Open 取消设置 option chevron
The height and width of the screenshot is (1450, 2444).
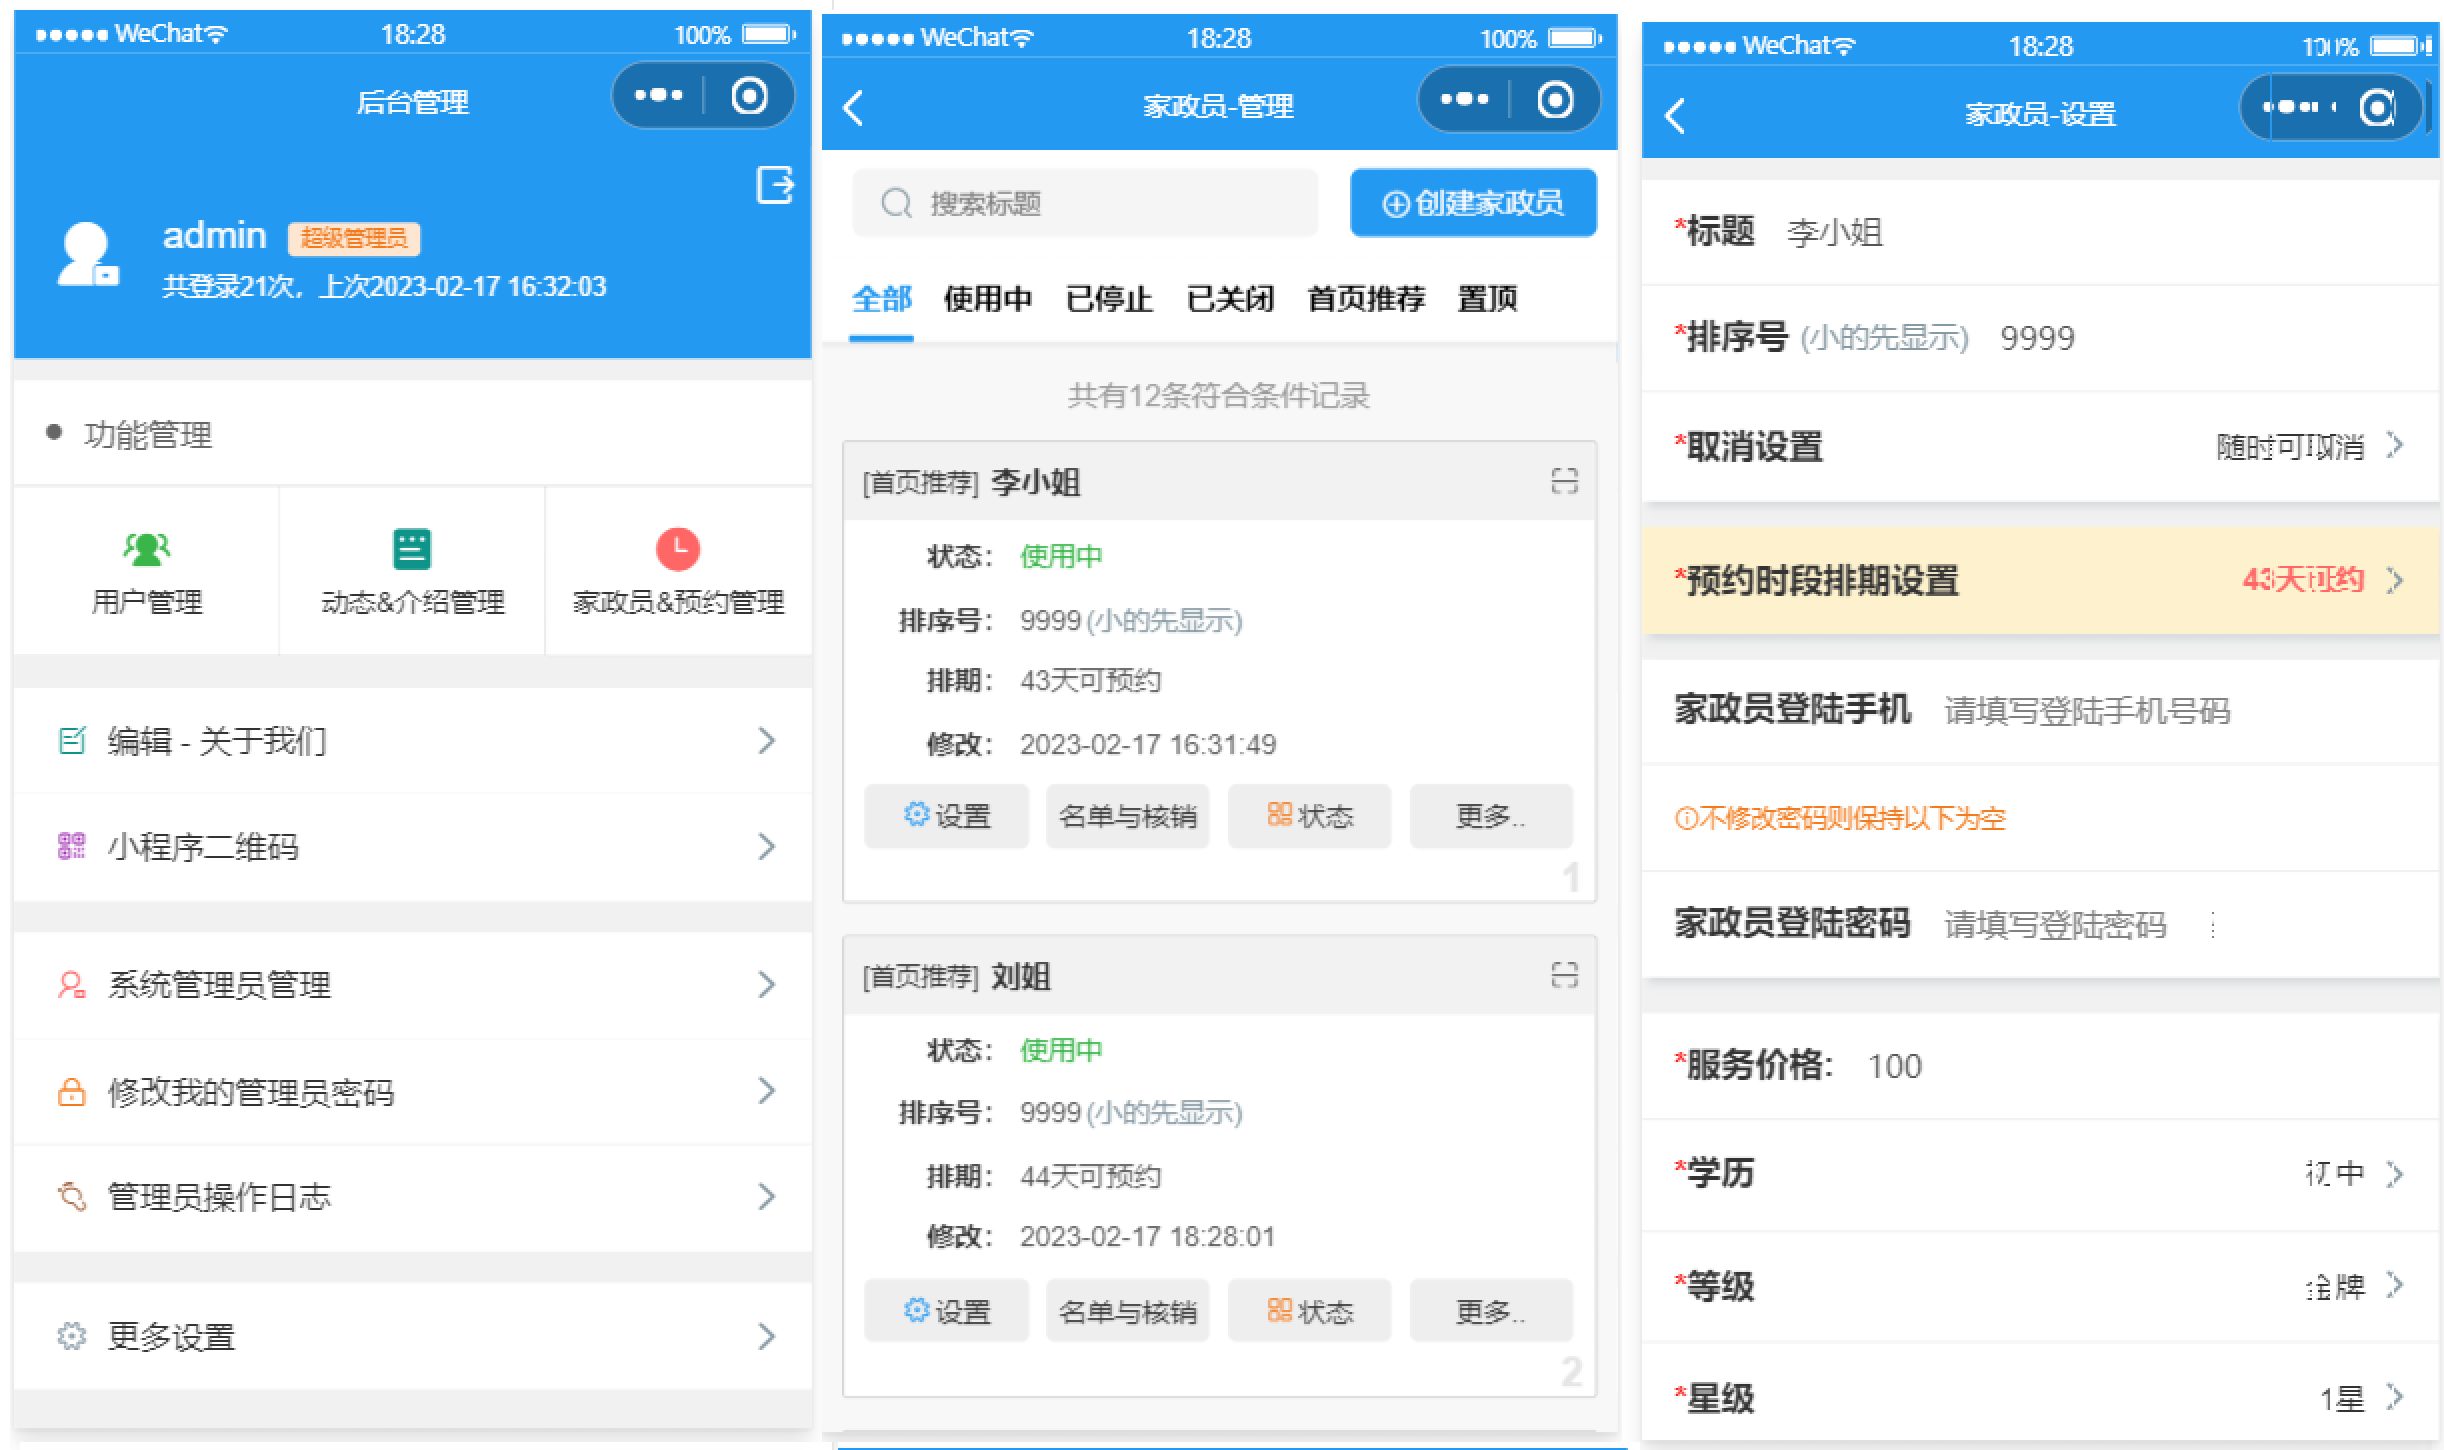pos(2394,445)
